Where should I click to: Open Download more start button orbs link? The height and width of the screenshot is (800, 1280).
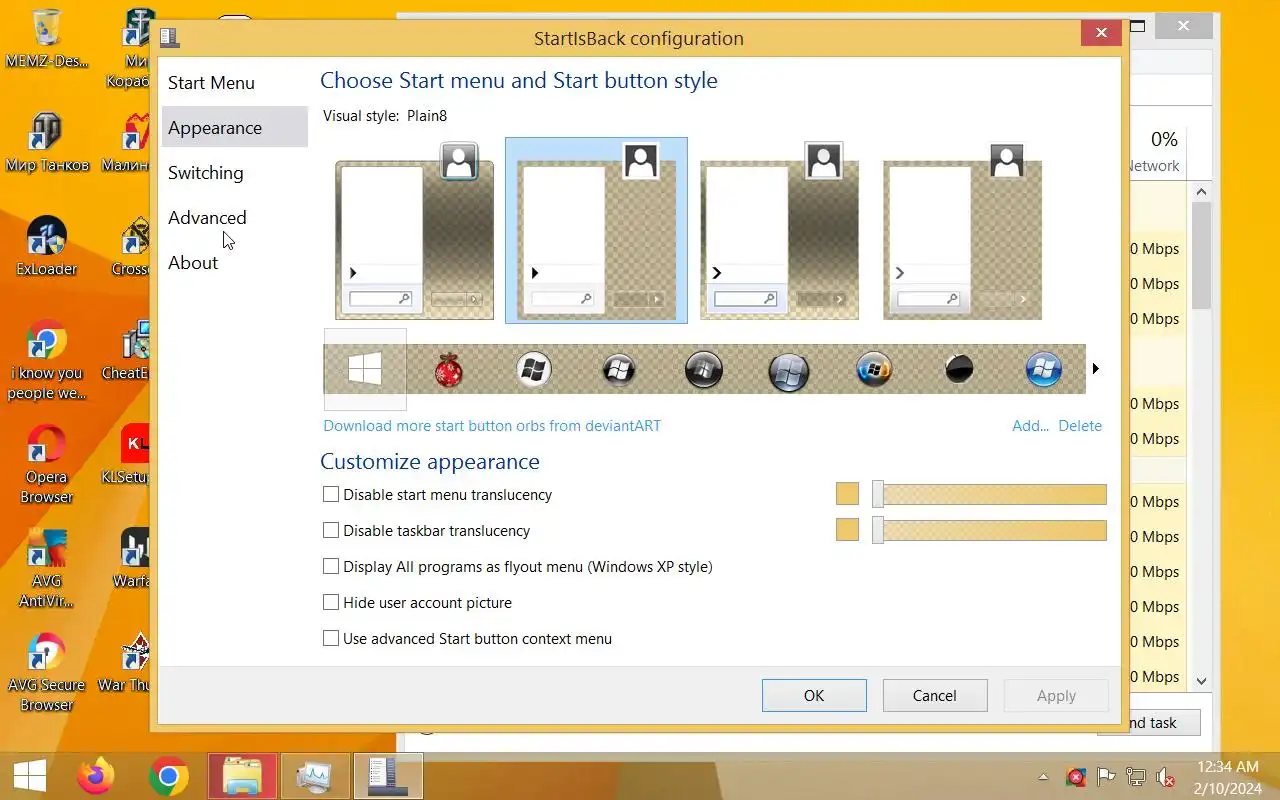pos(492,425)
